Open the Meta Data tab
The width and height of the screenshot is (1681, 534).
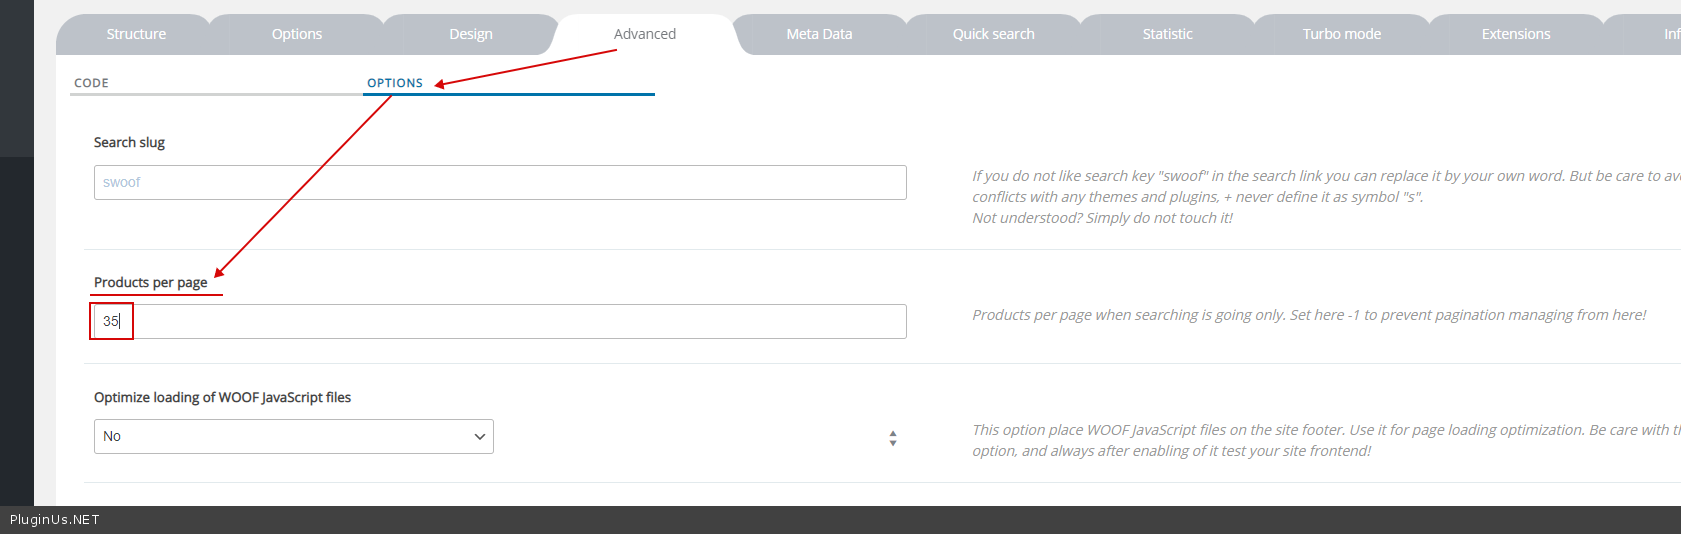tap(819, 34)
